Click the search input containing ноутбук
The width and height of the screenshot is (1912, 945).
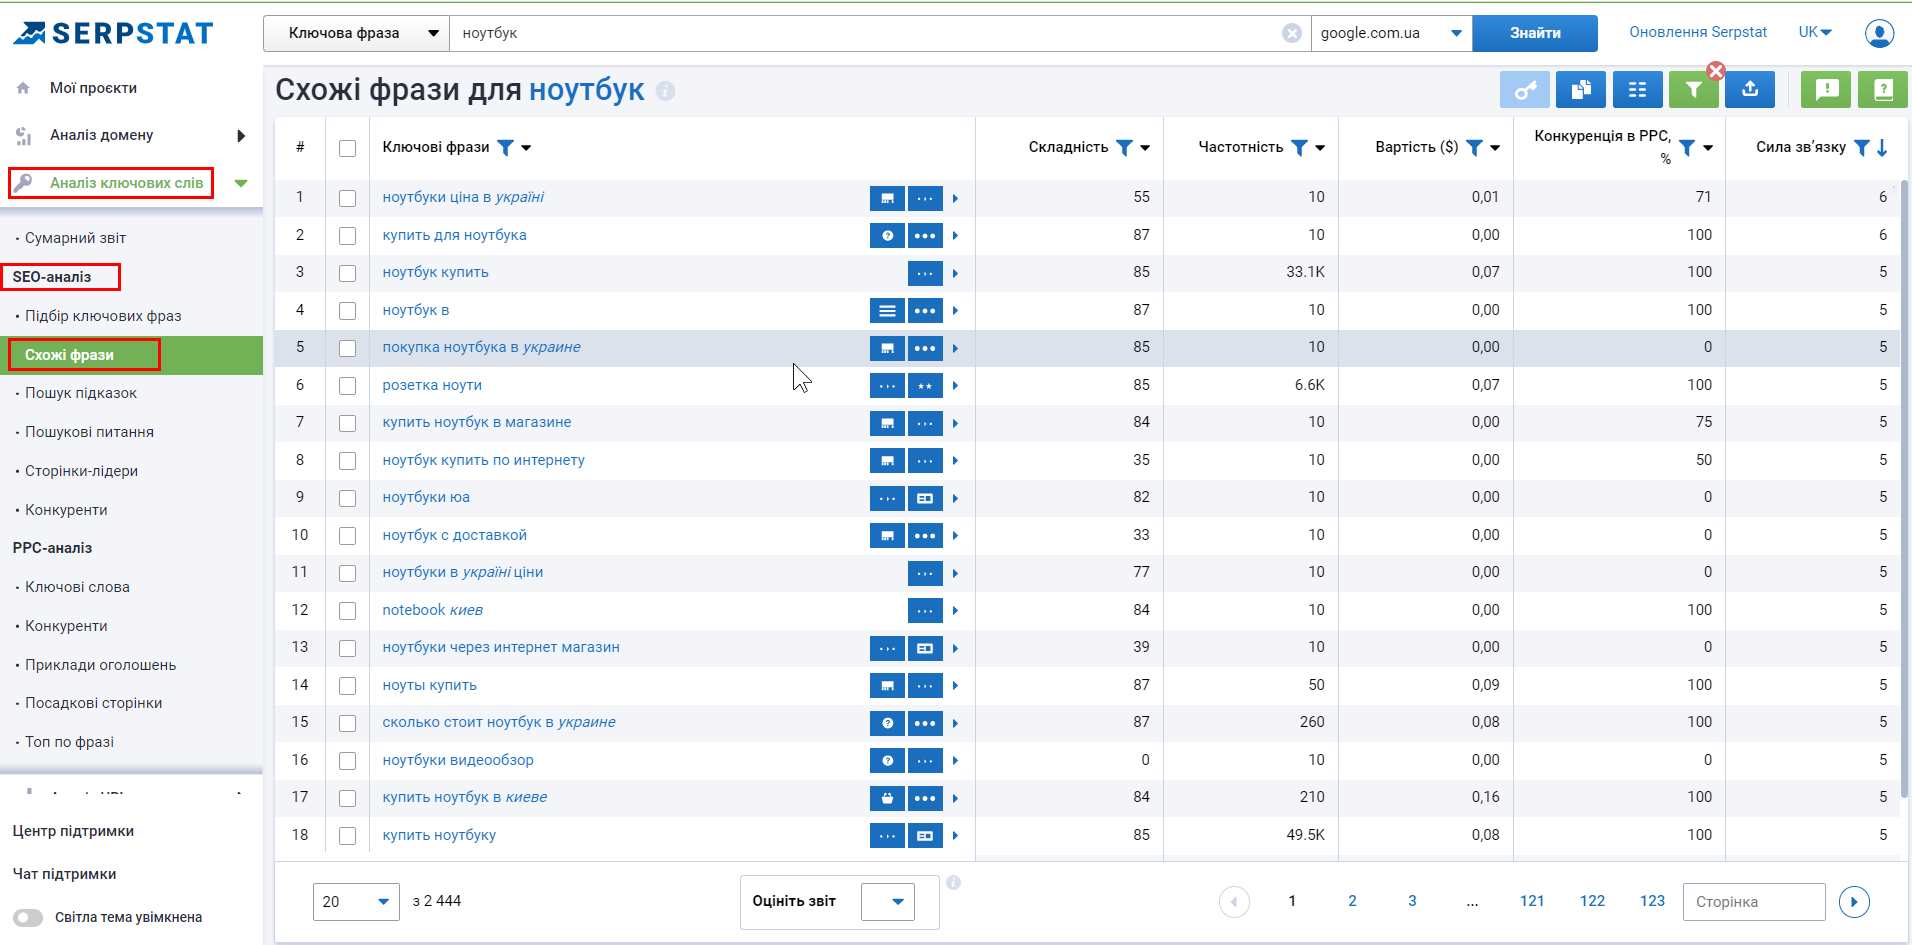(865, 33)
